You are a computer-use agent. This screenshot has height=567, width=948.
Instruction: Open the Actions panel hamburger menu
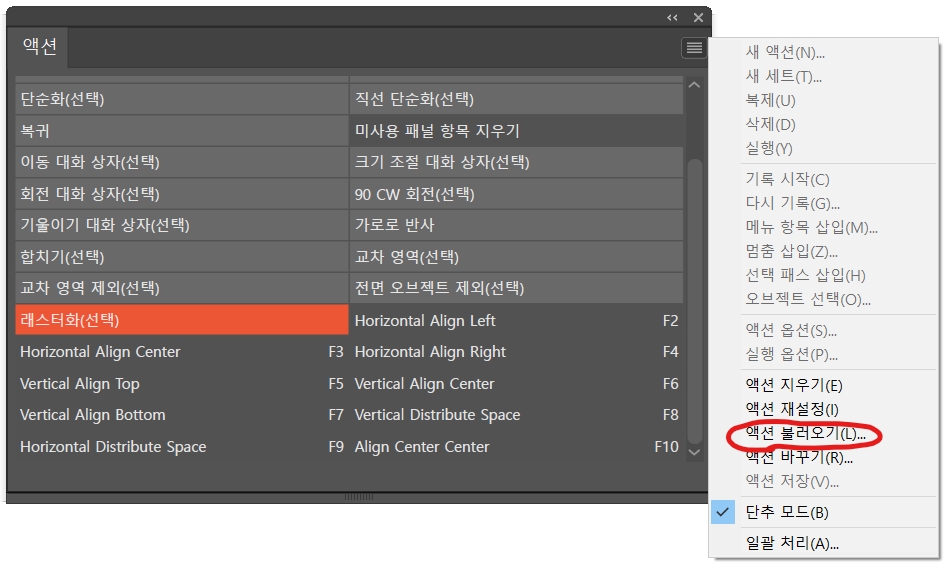click(x=694, y=48)
